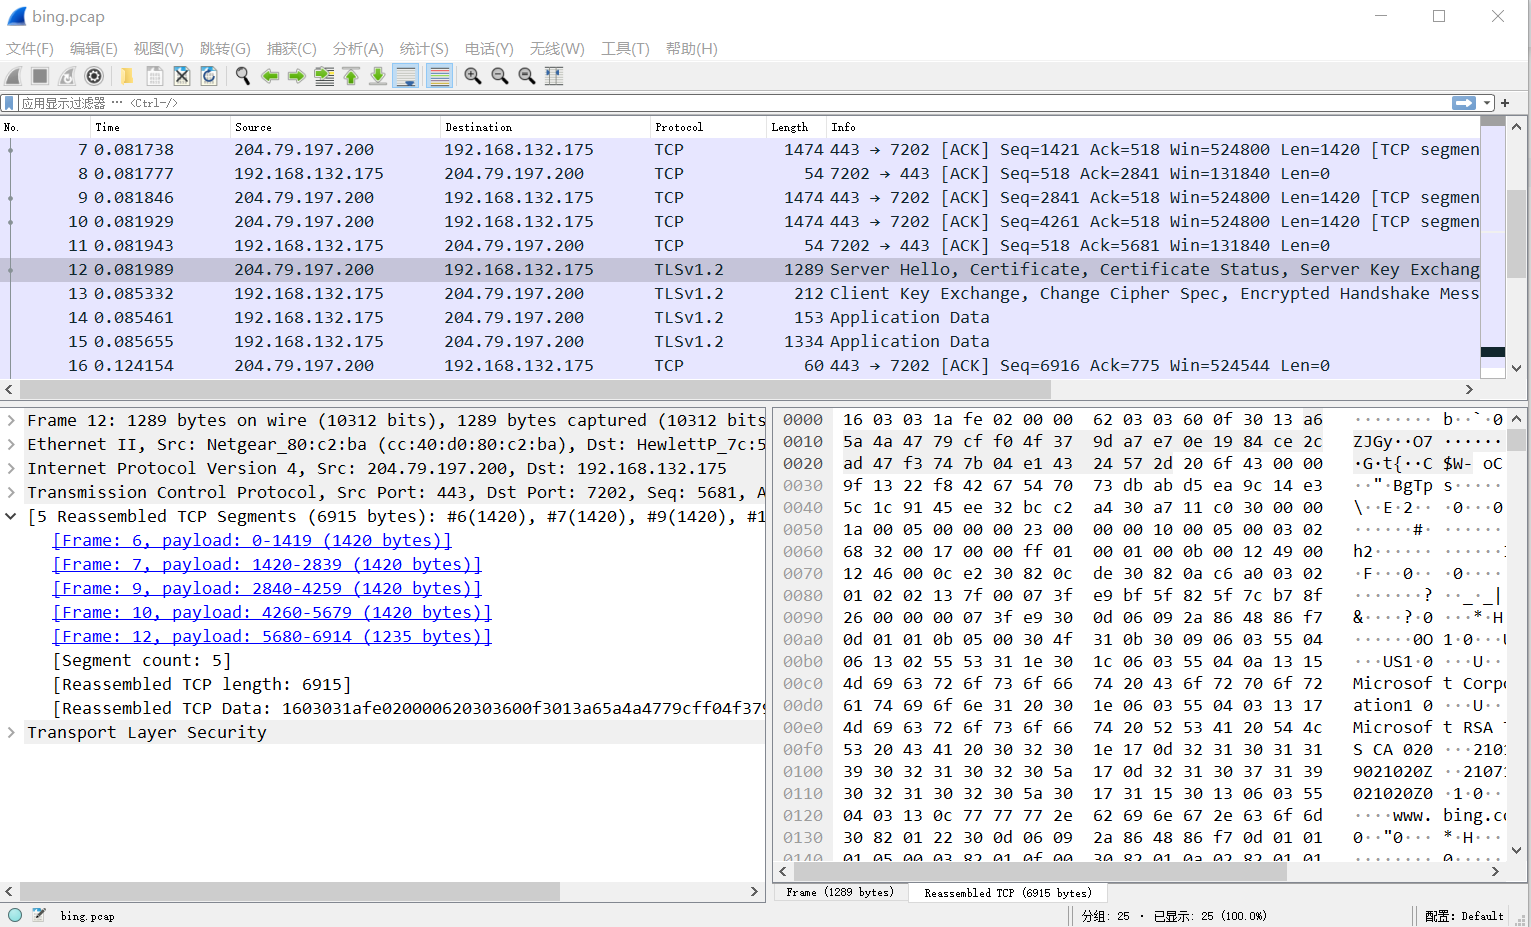
Task: Zoom in main window text
Action: pyautogui.click(x=473, y=76)
